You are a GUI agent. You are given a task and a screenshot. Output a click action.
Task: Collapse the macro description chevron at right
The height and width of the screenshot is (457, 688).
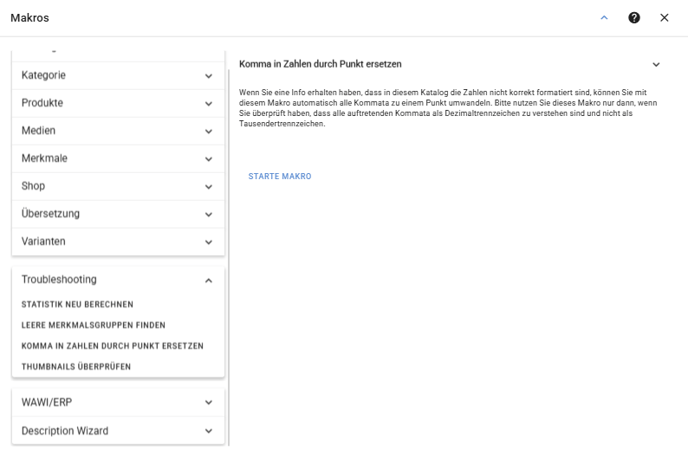tap(656, 64)
